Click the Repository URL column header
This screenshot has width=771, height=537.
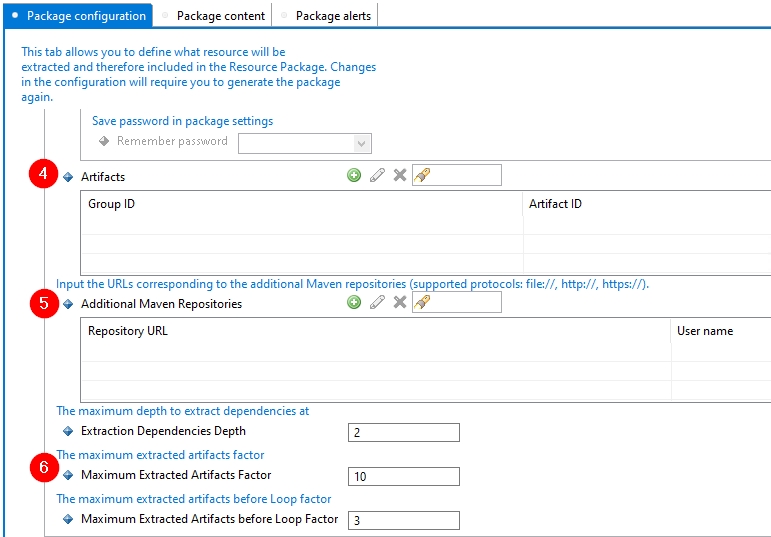coord(375,331)
